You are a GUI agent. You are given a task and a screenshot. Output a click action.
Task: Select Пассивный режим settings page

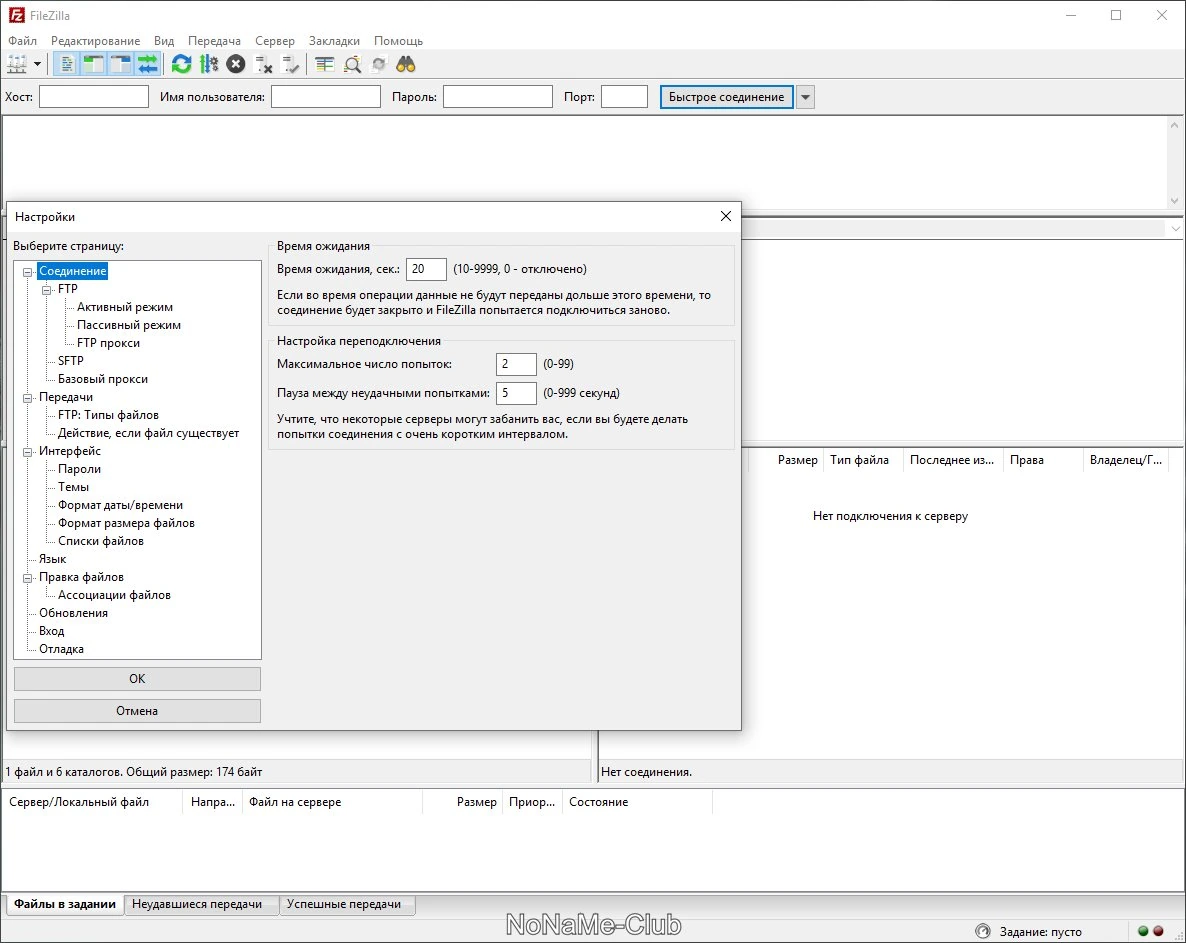coord(129,325)
